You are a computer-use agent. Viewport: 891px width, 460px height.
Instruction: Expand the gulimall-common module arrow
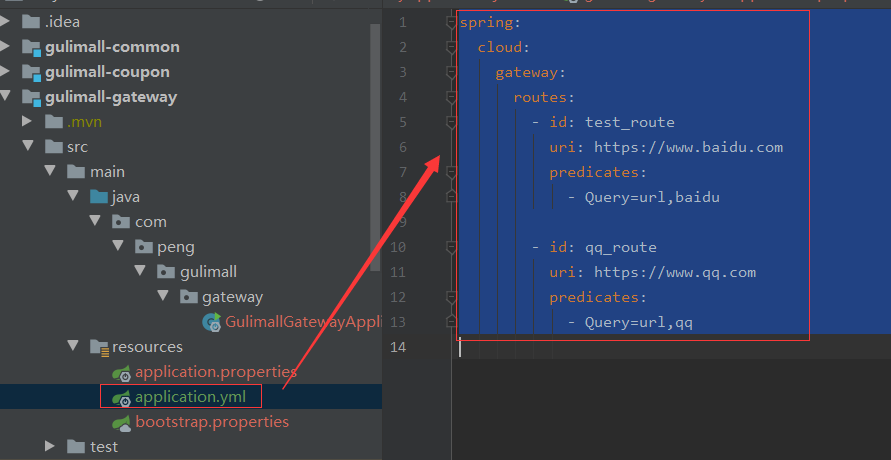[x=5, y=47]
